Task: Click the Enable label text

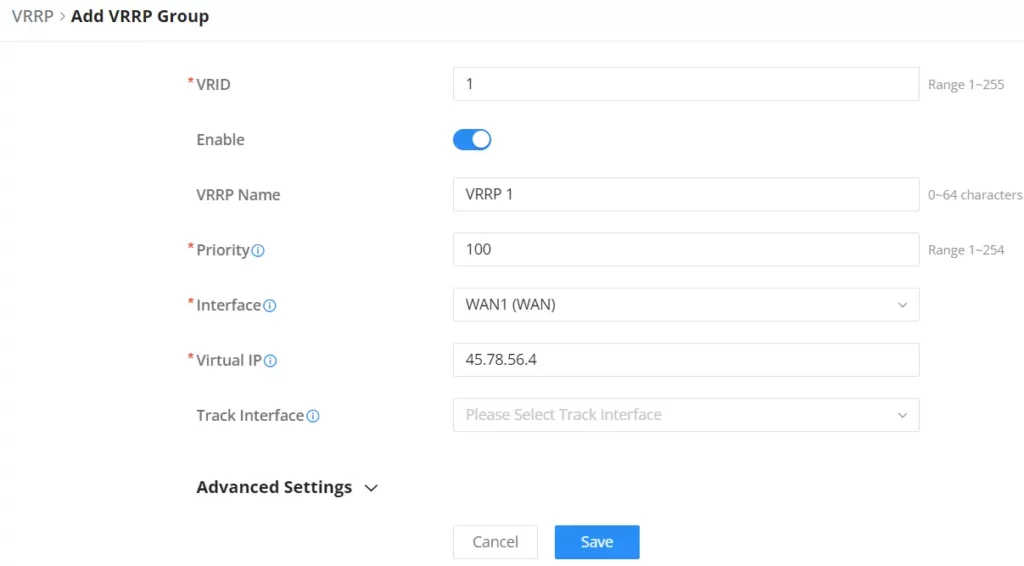Action: 220,140
